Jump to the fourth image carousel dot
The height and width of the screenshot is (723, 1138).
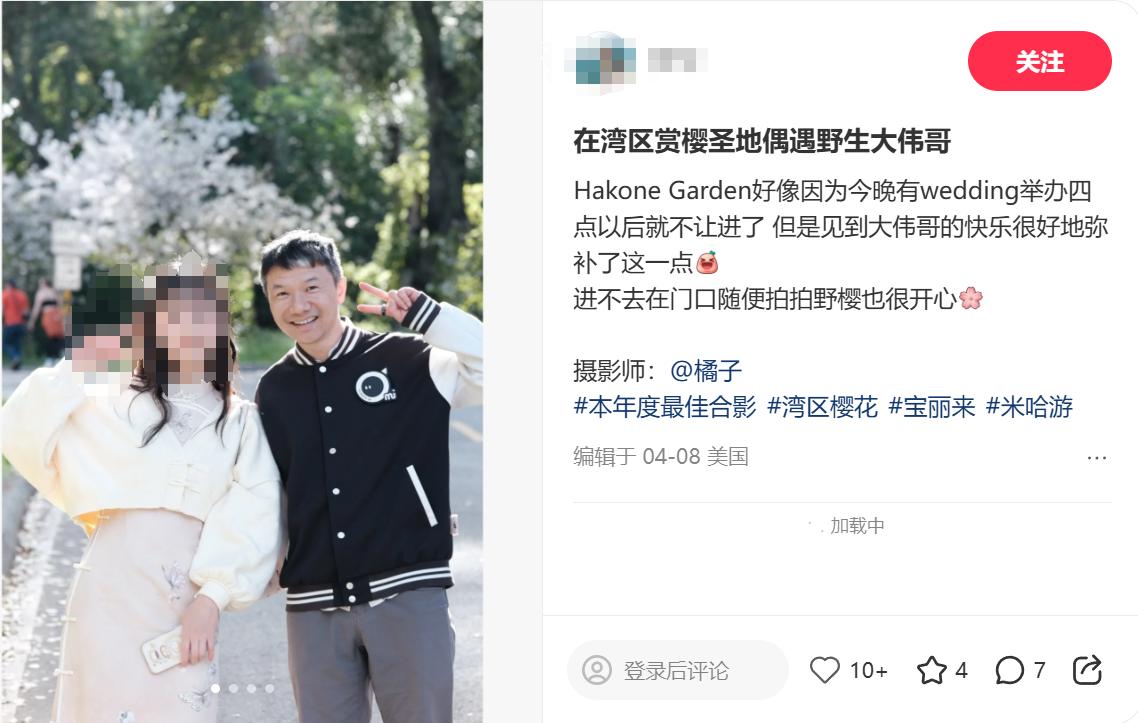coord(269,688)
